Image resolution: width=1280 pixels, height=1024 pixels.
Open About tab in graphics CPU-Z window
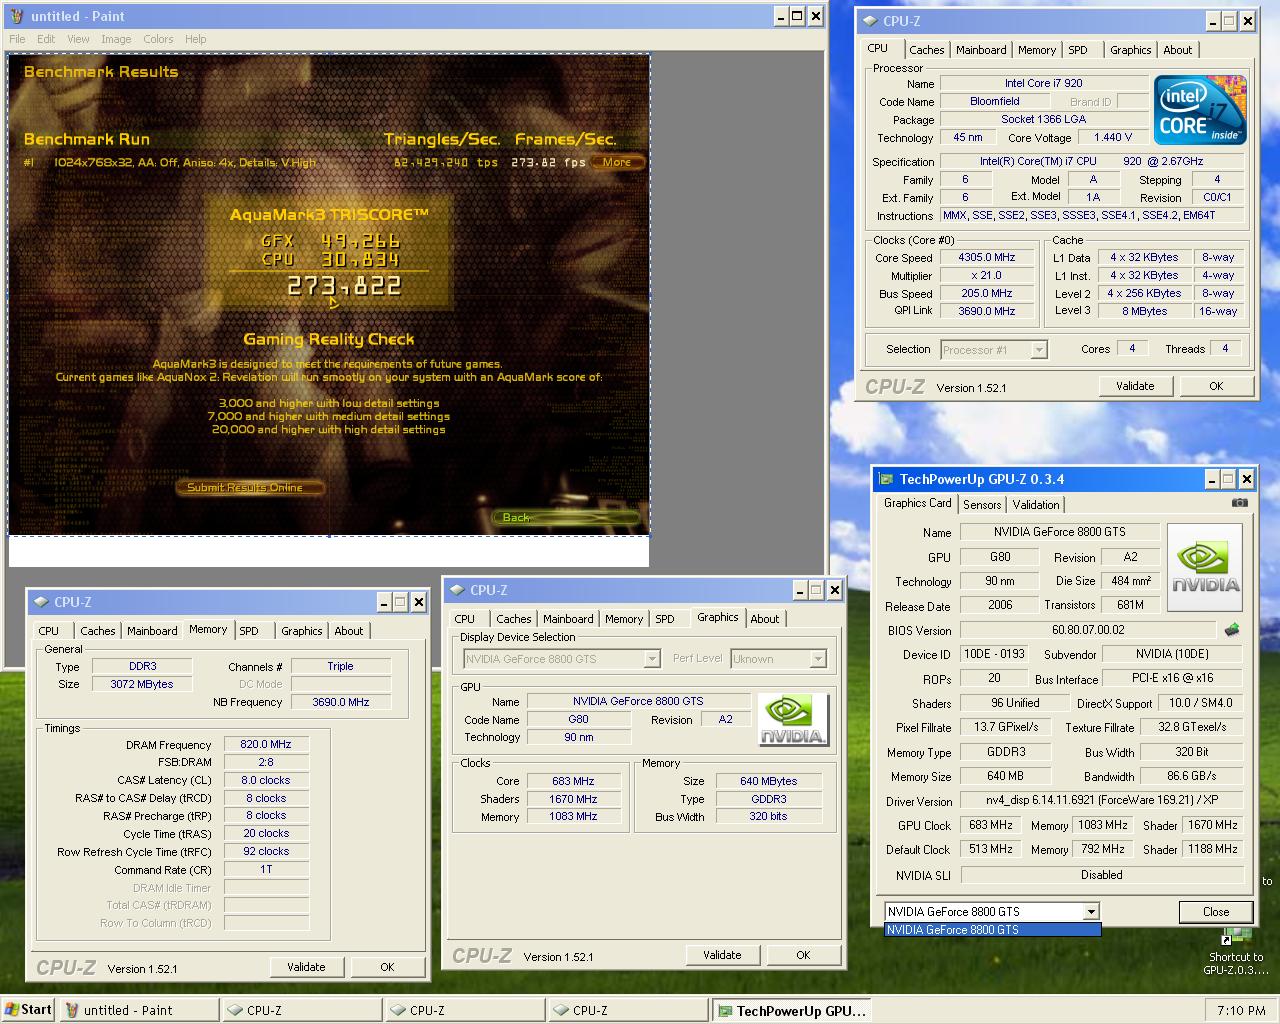[x=765, y=619]
